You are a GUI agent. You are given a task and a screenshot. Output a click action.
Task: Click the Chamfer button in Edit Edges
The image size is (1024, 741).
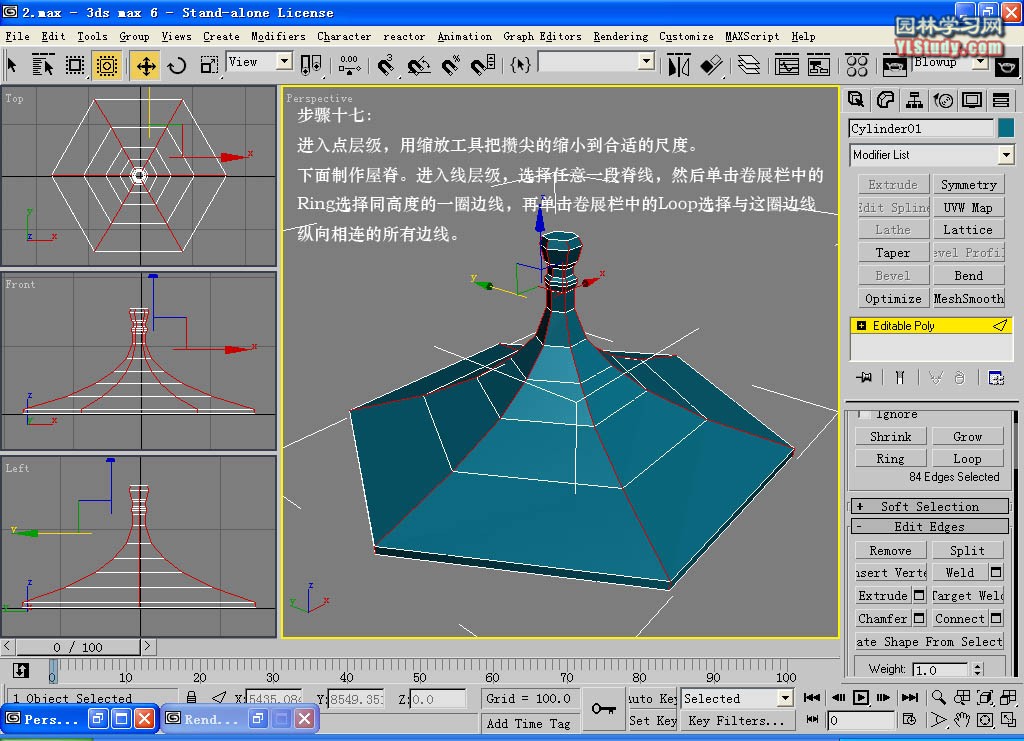pyautogui.click(x=883, y=618)
